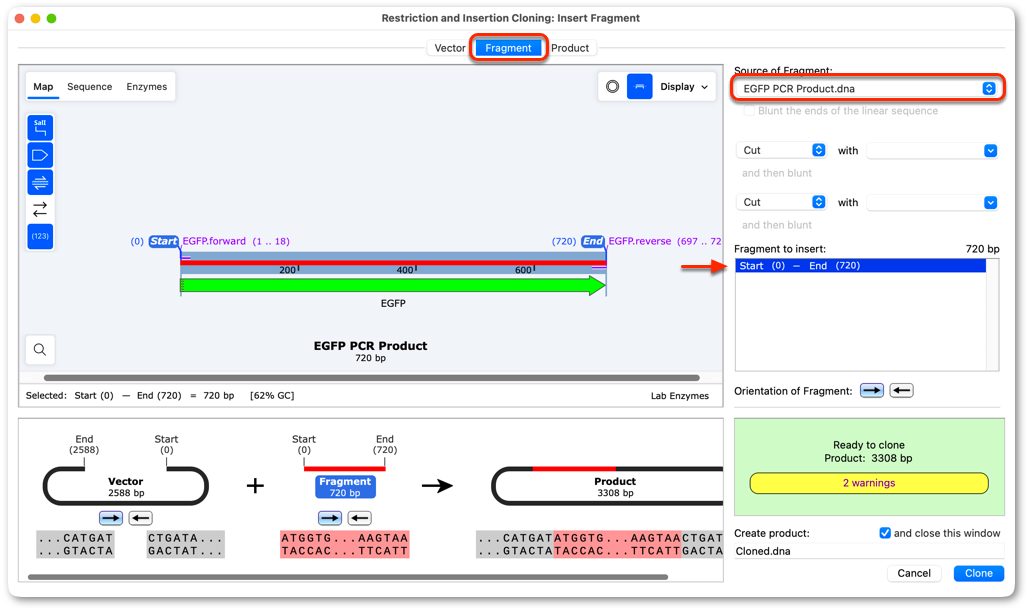Toggle primers display icon in side toolbar
Screen dimensions: 1026x608
[40, 182]
